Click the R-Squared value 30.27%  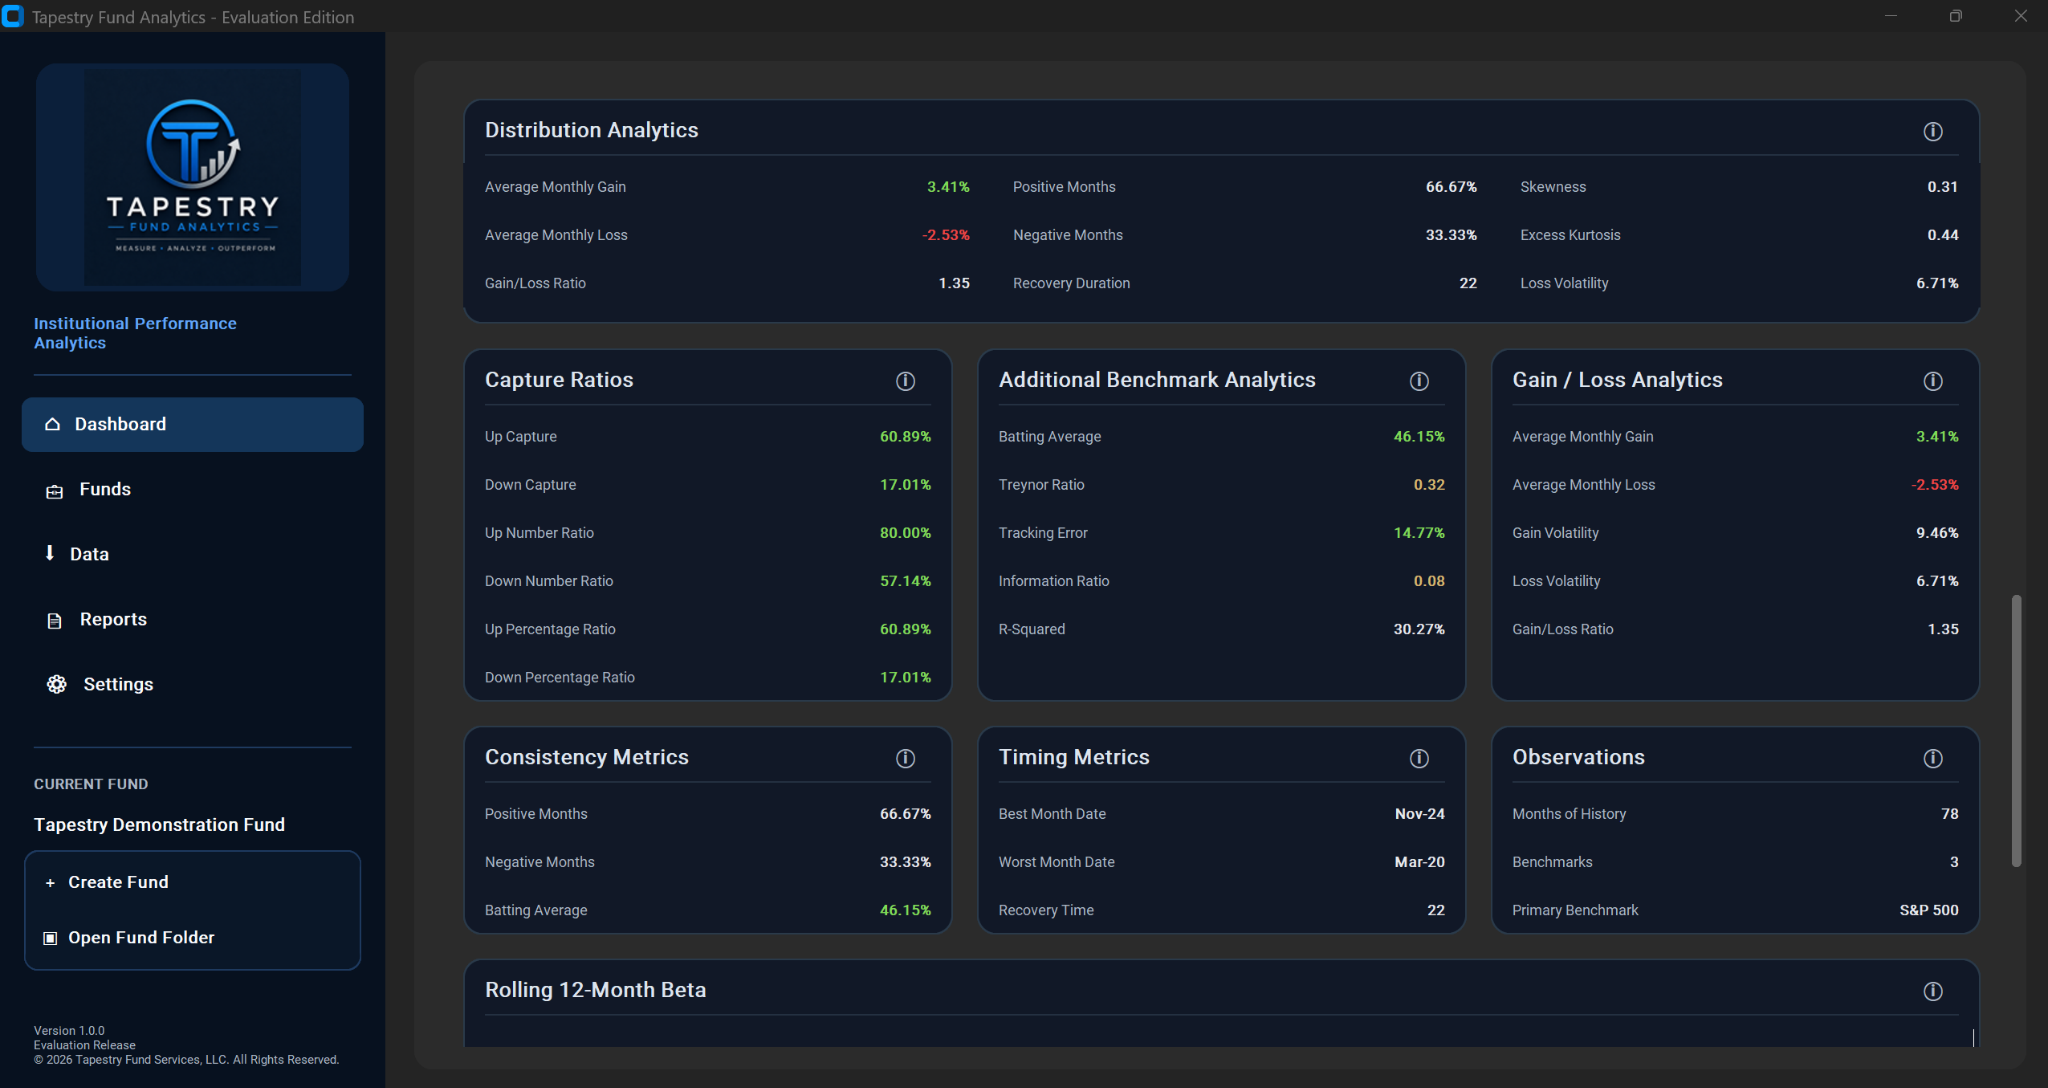tap(1419, 629)
